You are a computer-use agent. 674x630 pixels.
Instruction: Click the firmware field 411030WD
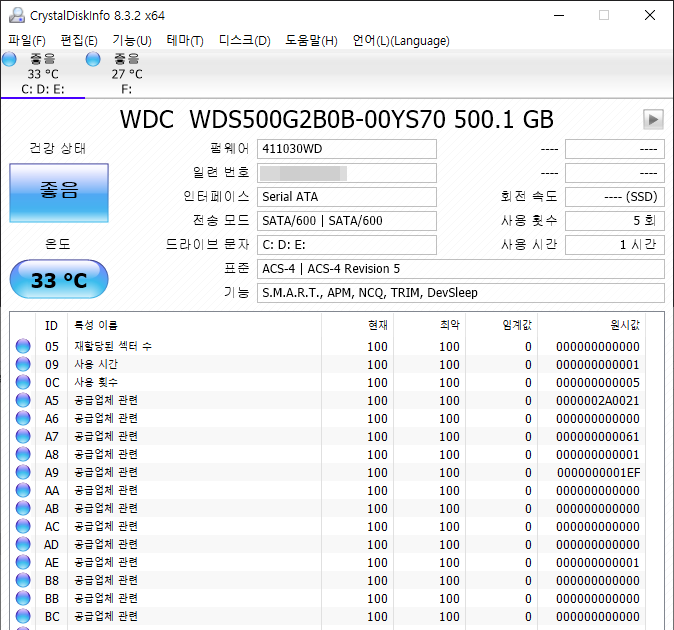347,149
